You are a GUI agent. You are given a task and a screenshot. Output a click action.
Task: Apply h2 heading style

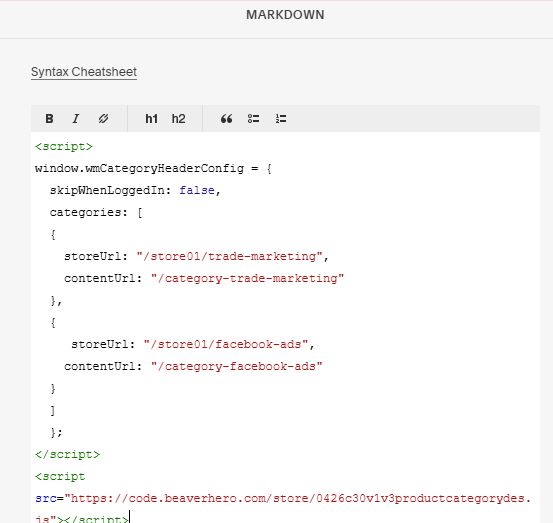click(x=178, y=119)
